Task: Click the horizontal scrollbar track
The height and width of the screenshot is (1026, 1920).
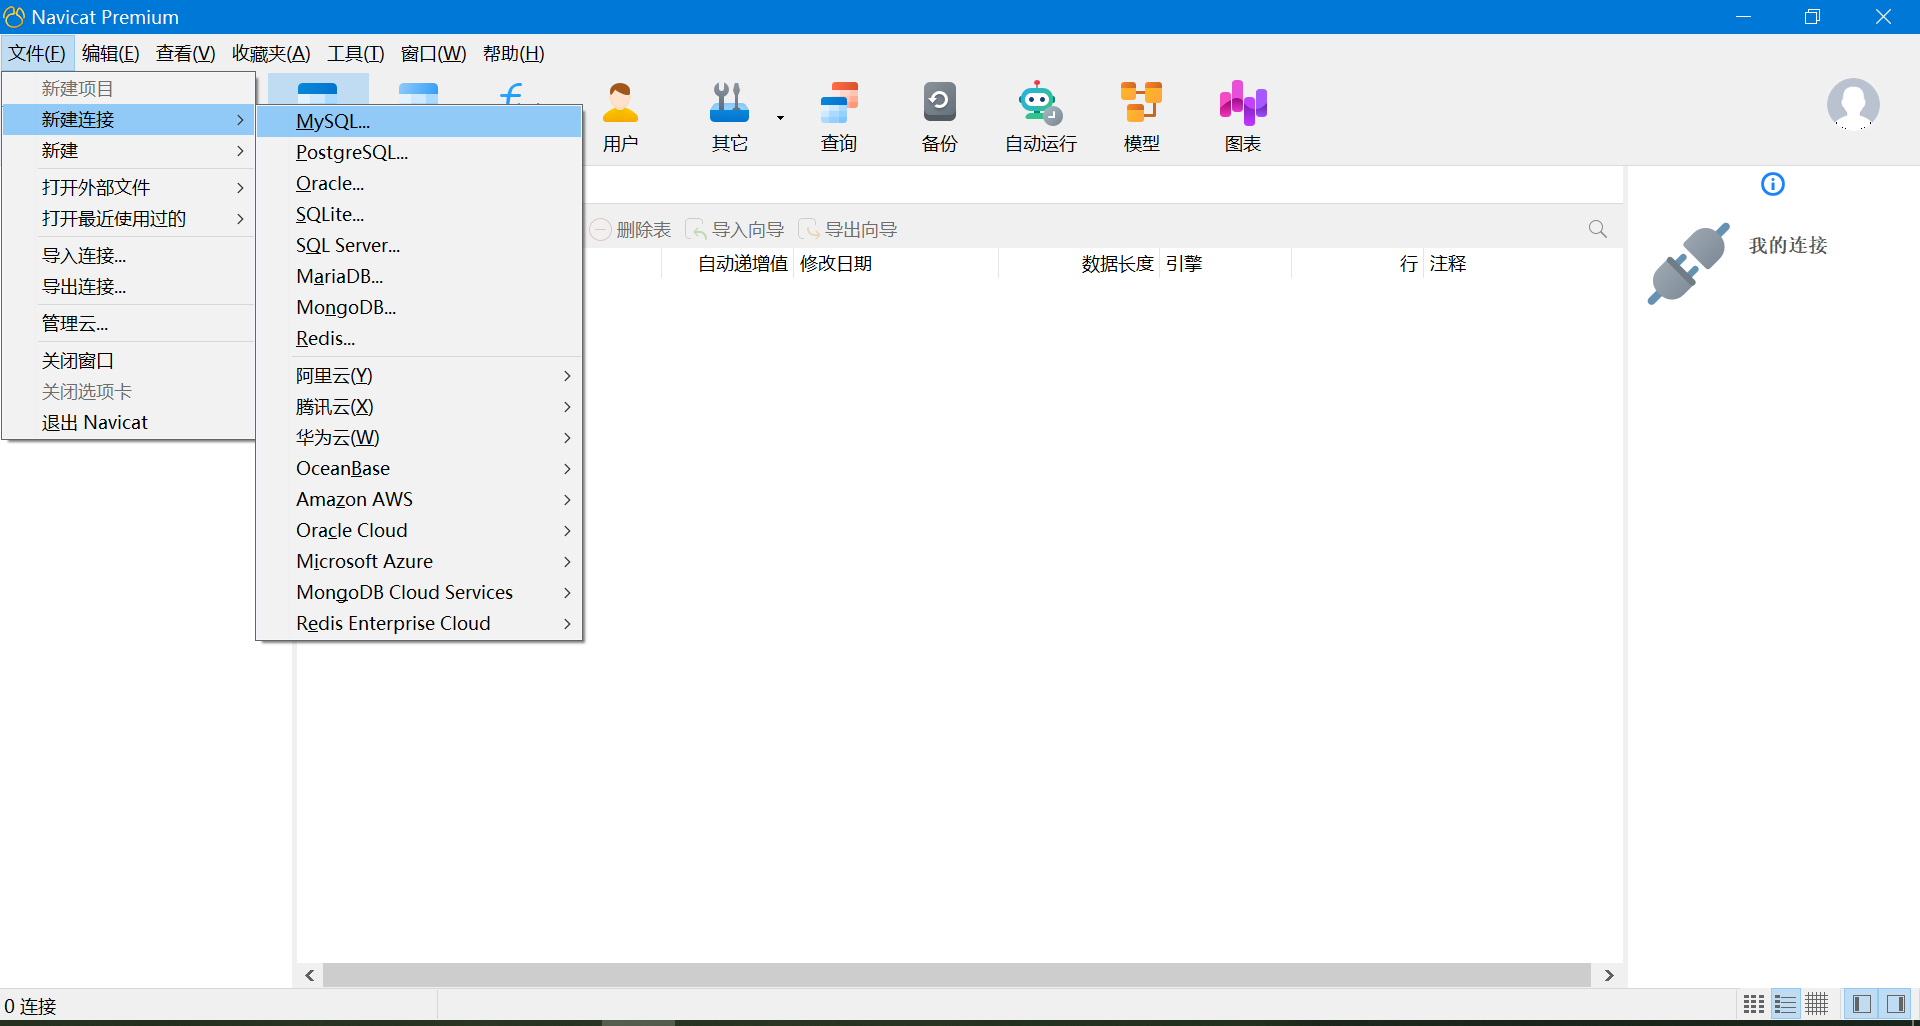Action: (957, 975)
